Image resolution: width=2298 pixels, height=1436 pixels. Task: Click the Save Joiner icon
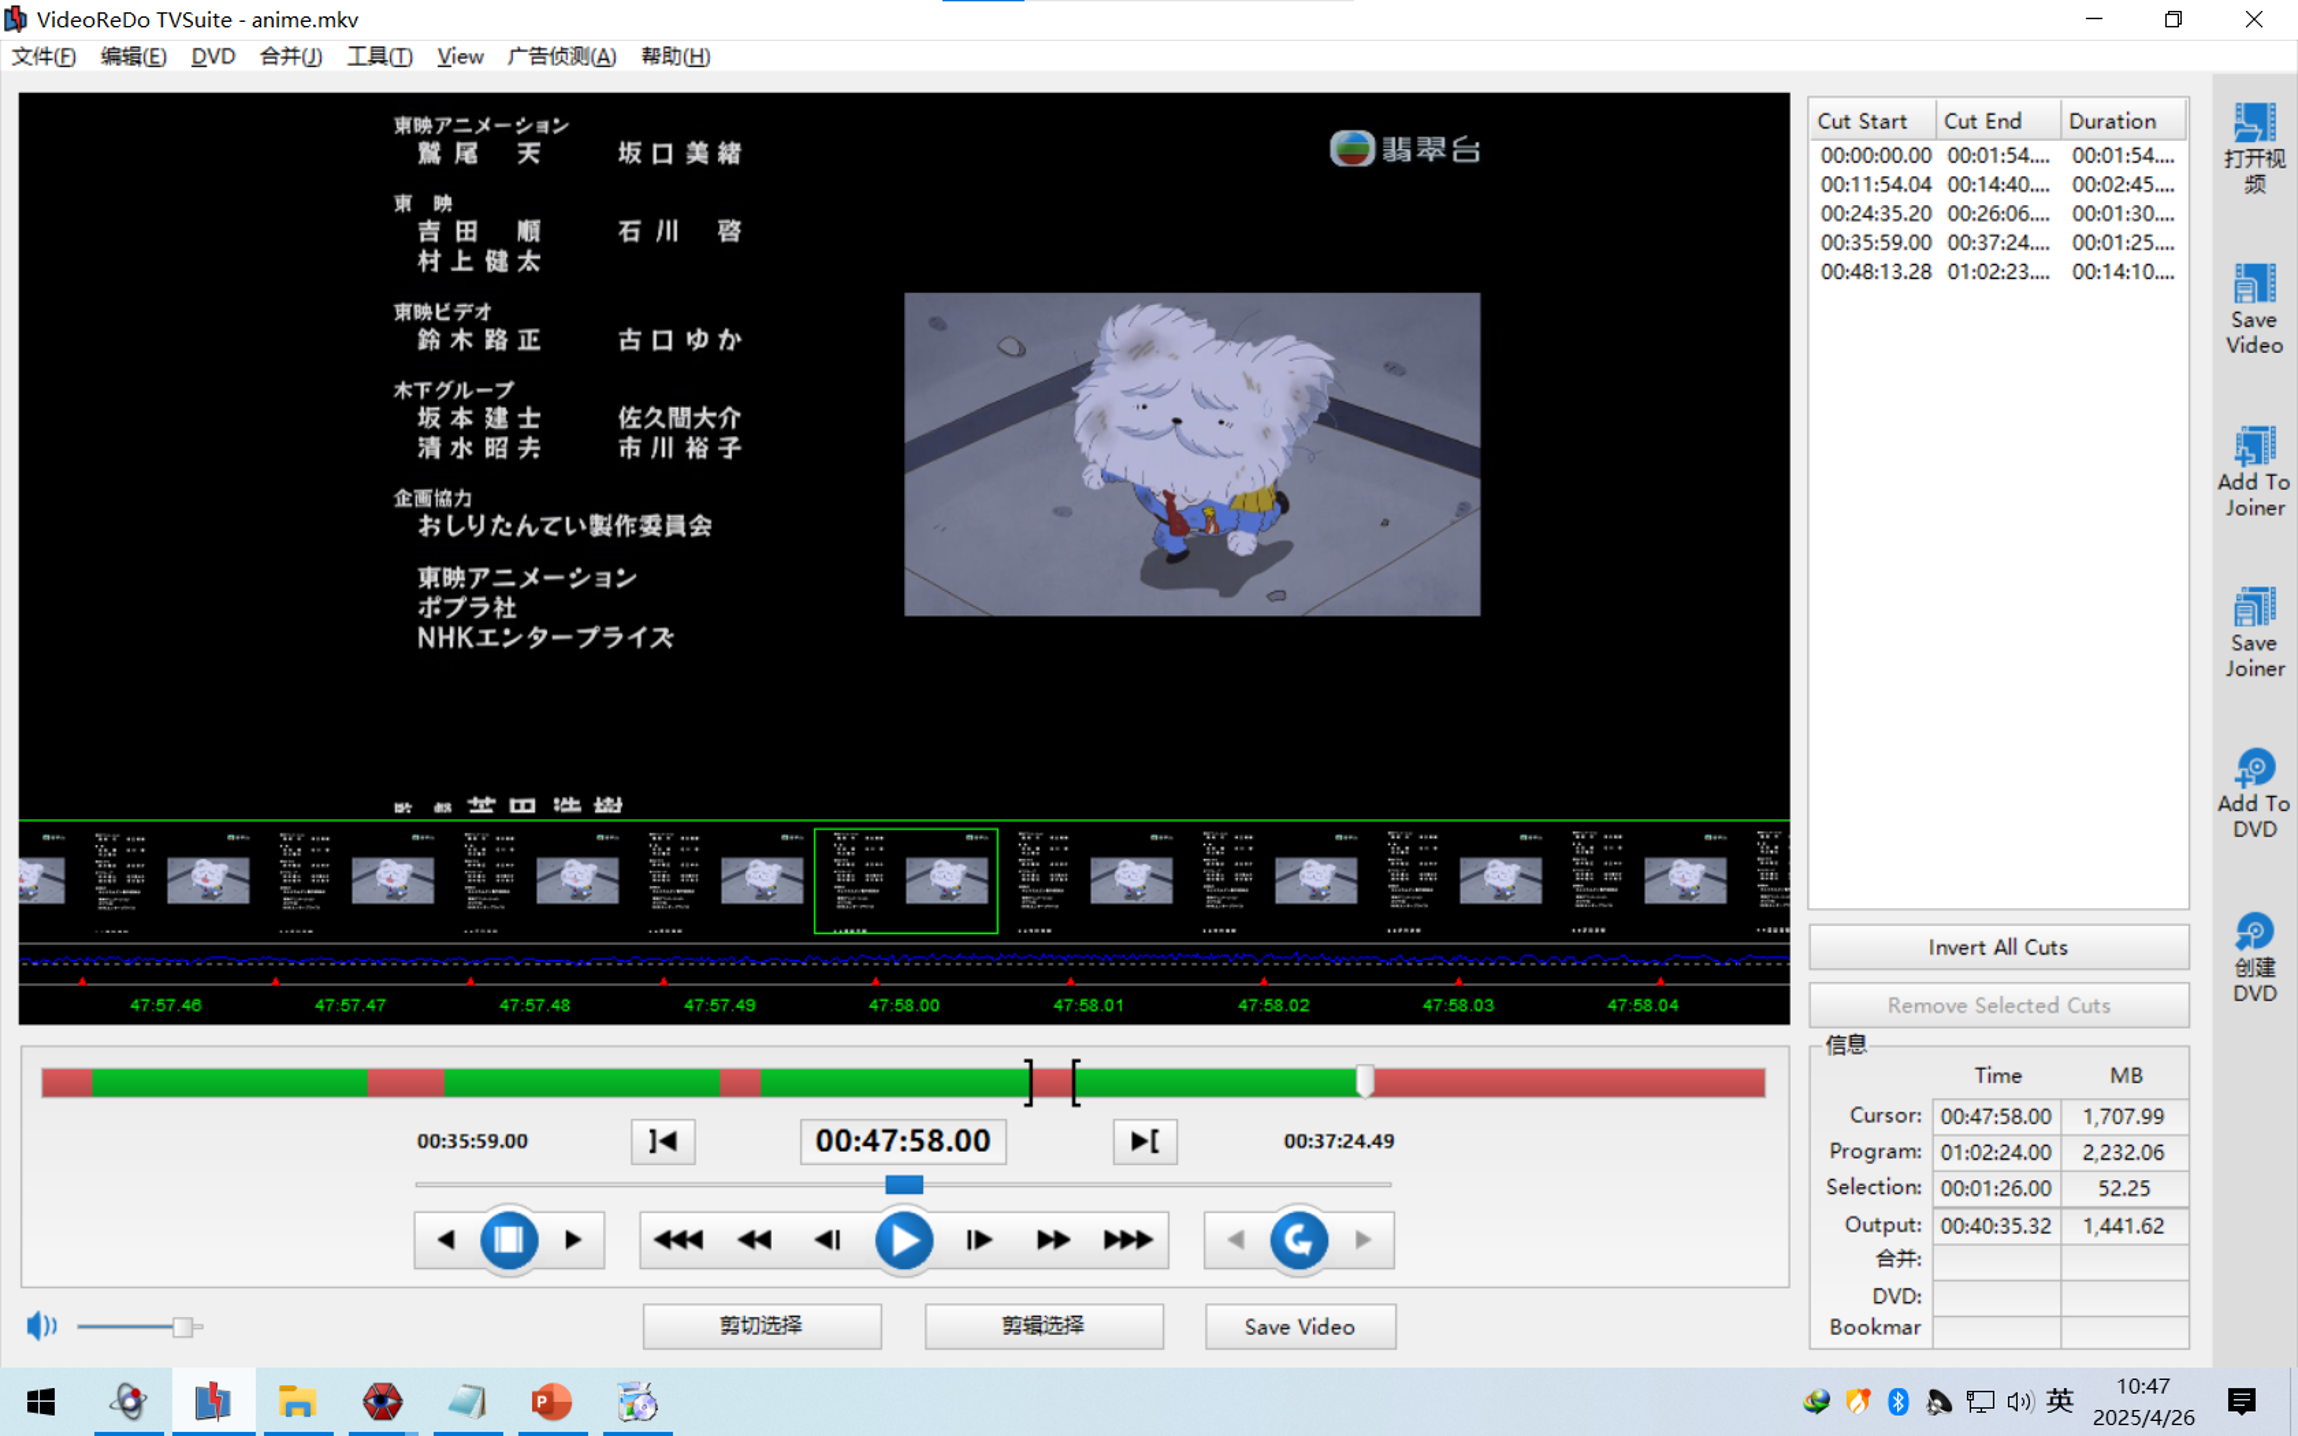coord(2254,632)
